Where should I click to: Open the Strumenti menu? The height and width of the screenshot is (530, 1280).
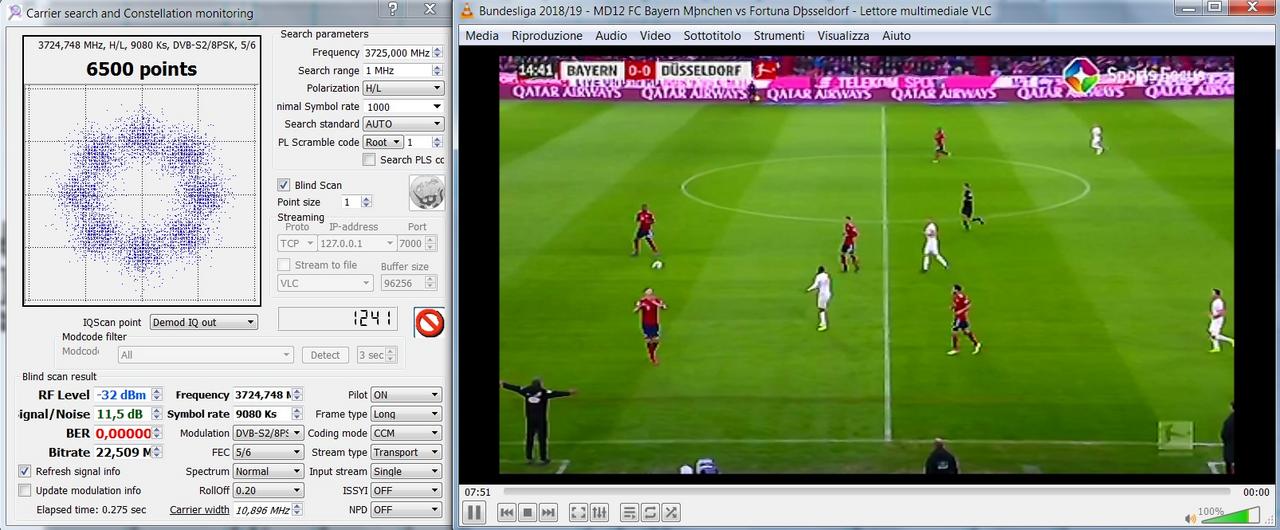click(x=779, y=35)
